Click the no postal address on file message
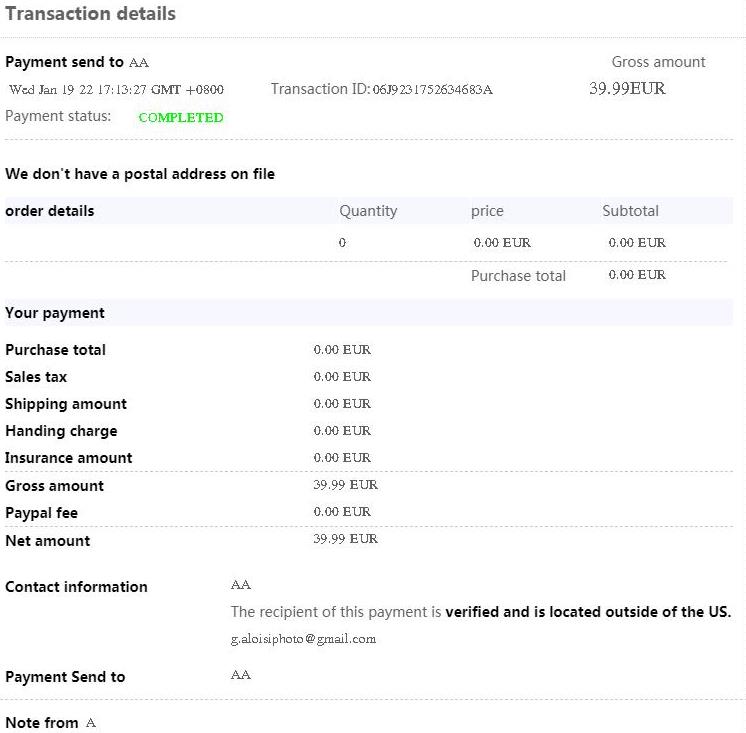746x733 pixels. (140, 174)
